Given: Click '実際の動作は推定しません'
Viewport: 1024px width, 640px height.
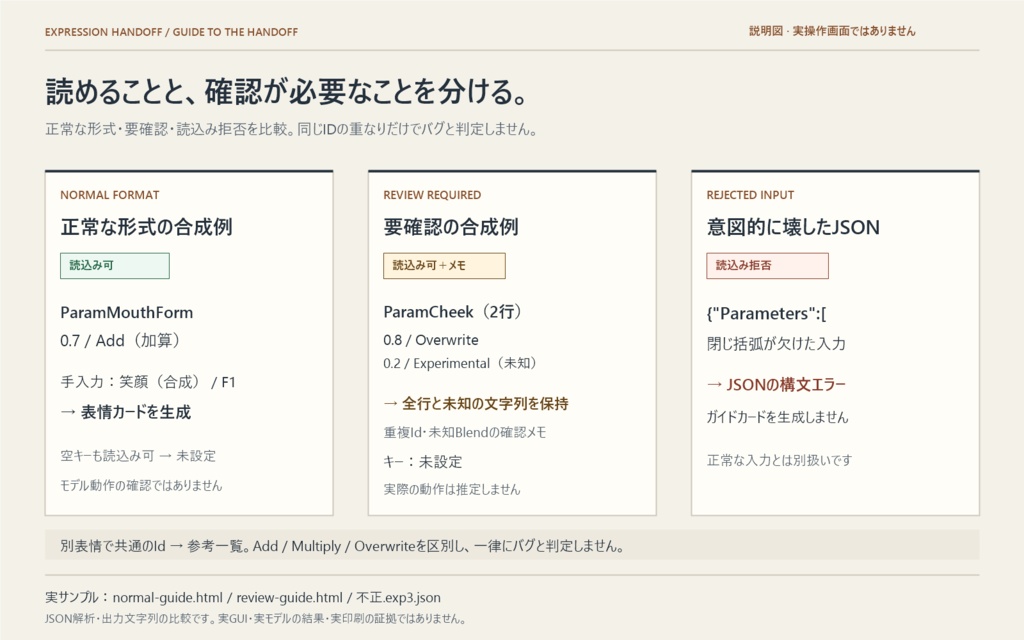Looking at the screenshot, I should point(452,489).
